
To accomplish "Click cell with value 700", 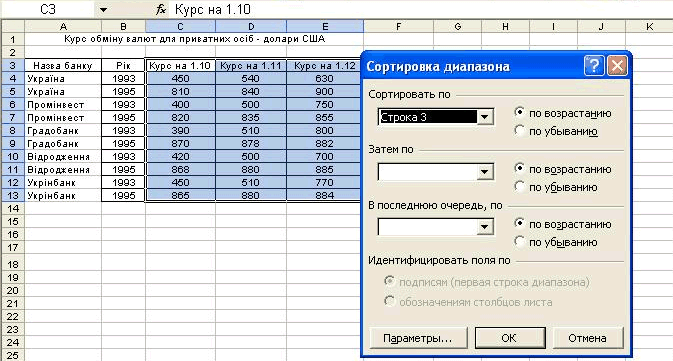I will pos(325,157).
